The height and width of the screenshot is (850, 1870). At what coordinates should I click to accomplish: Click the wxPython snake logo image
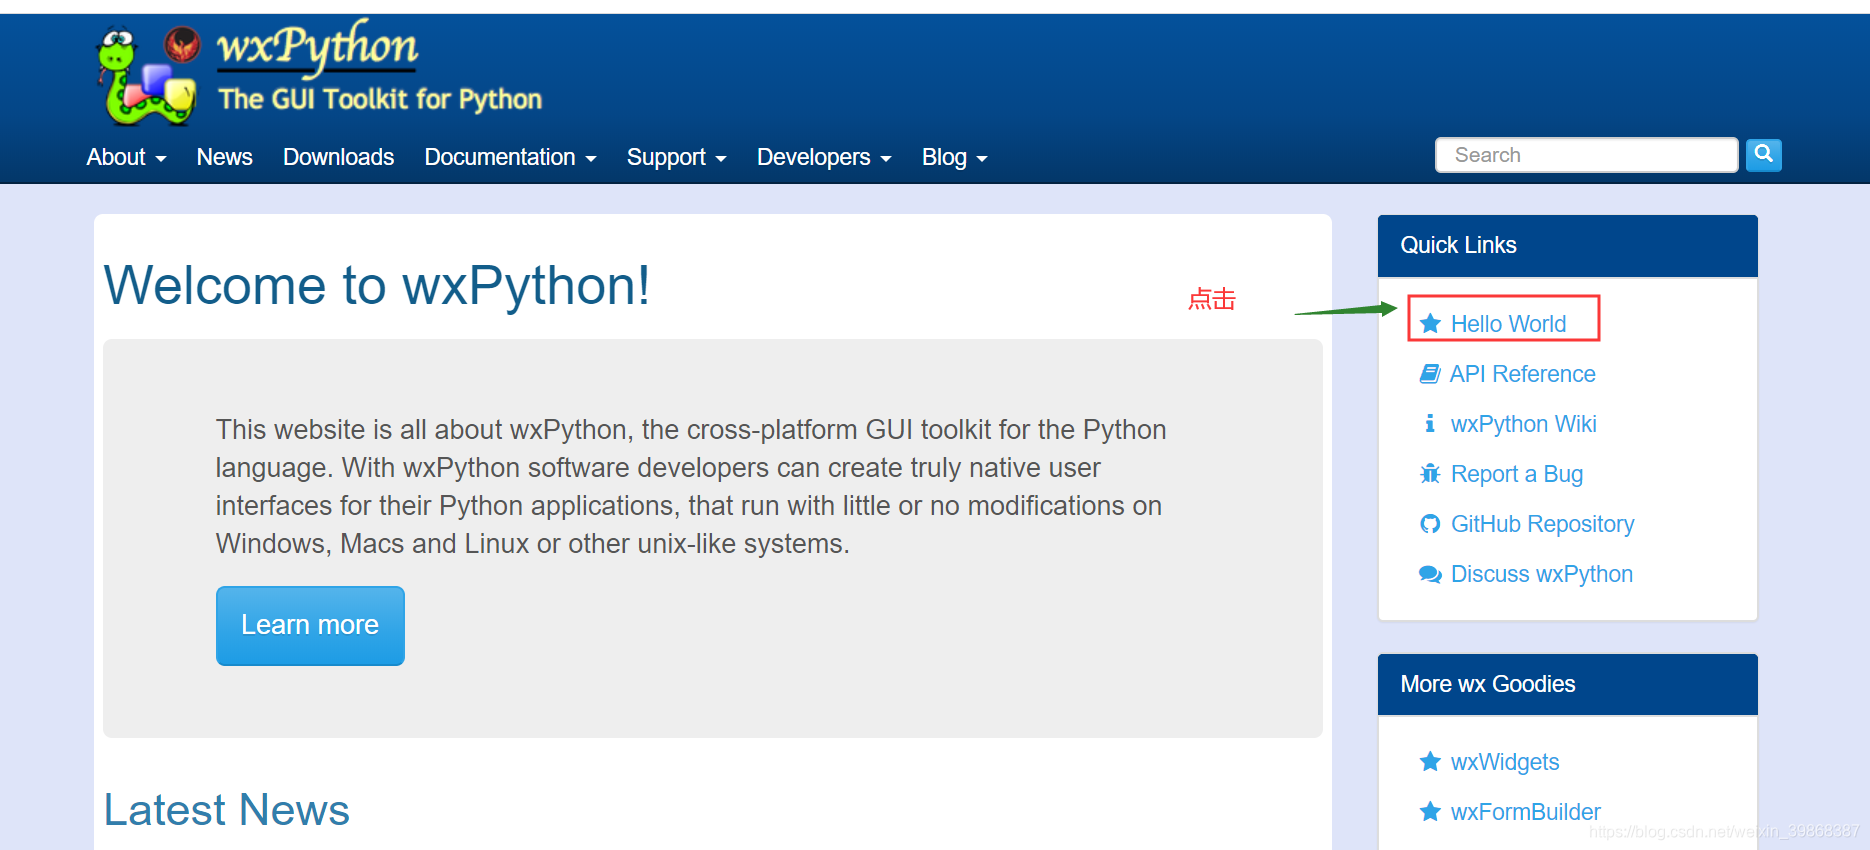coord(147,76)
